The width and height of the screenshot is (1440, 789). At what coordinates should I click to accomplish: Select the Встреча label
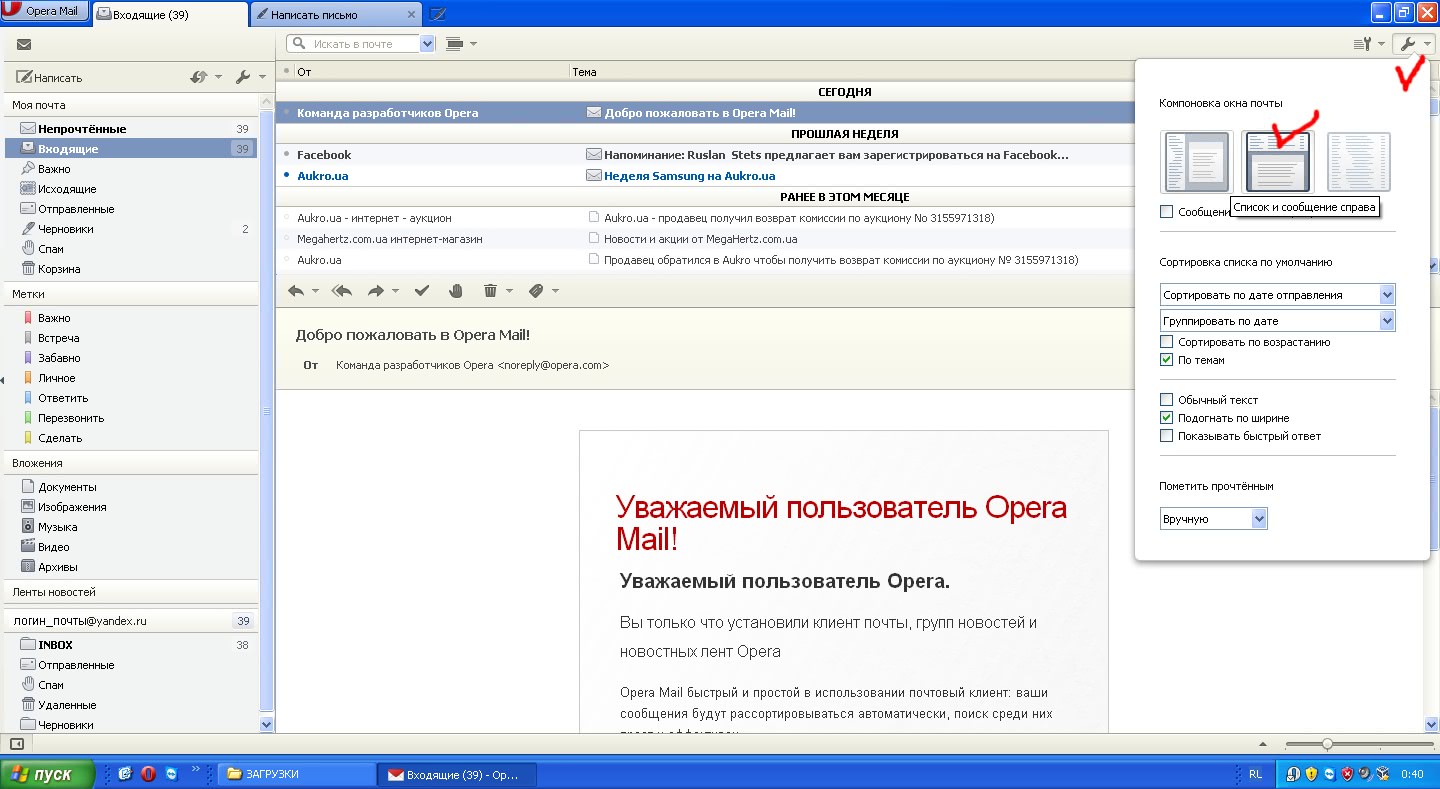pos(130,338)
